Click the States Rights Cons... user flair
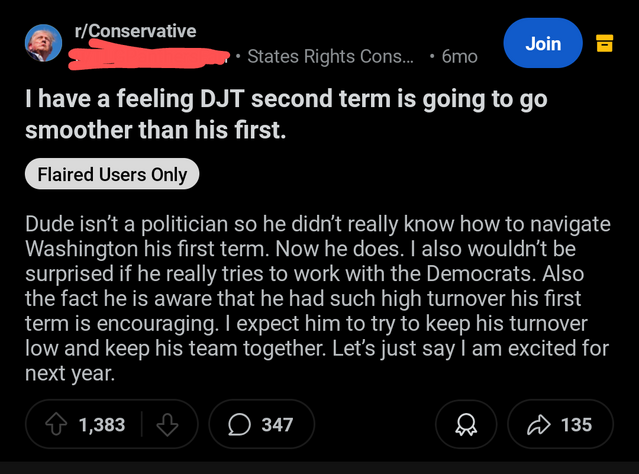639x474 pixels. coord(329,57)
